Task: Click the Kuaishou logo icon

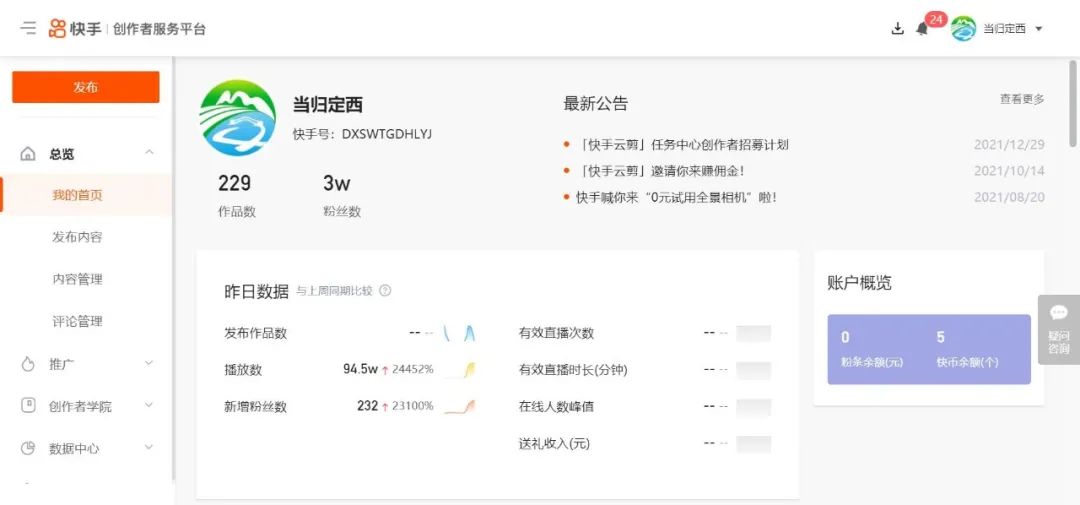Action: coord(58,29)
